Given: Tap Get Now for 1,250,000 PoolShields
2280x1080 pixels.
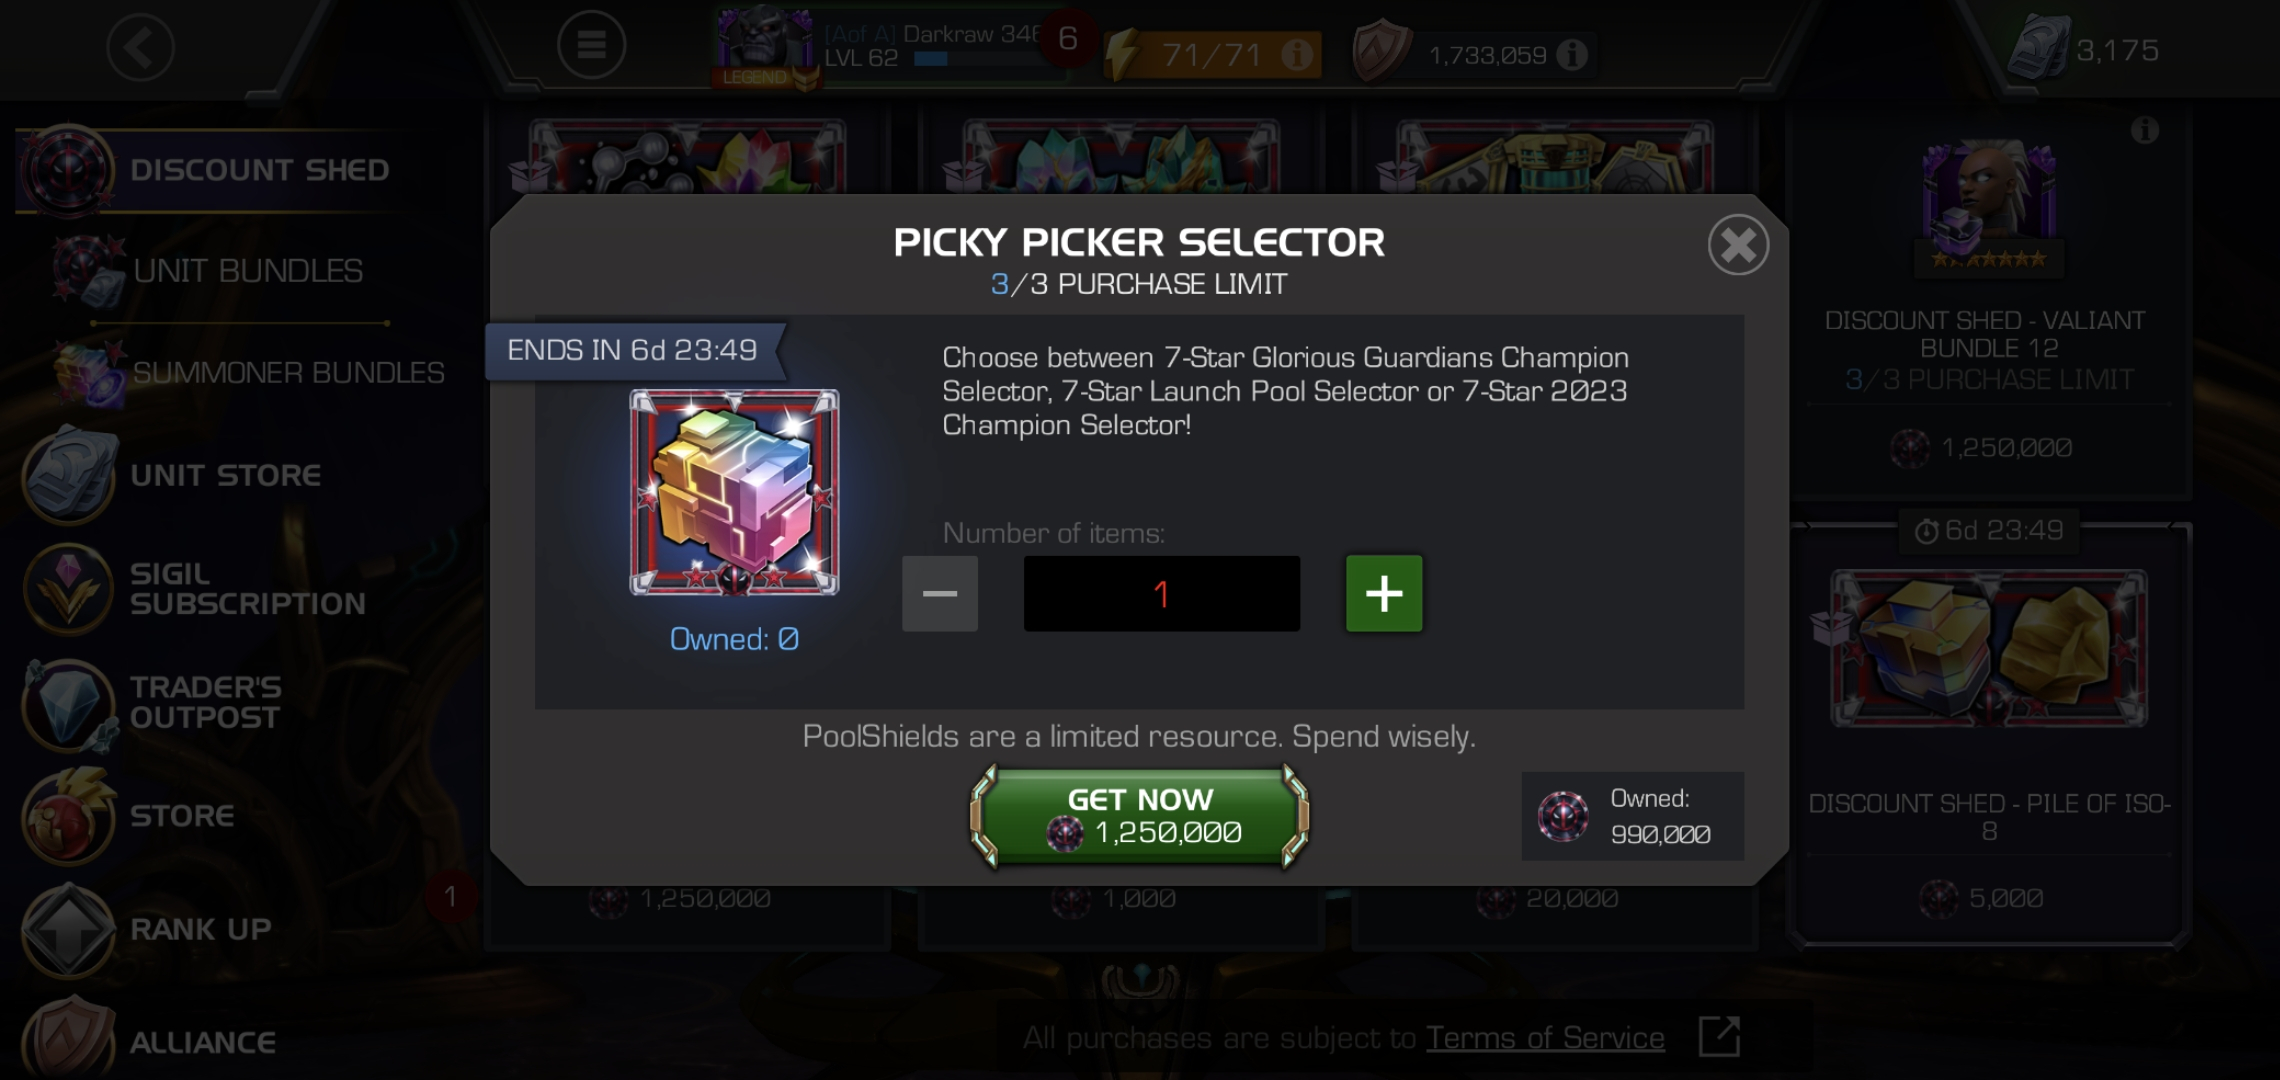Looking at the screenshot, I should point(1140,816).
